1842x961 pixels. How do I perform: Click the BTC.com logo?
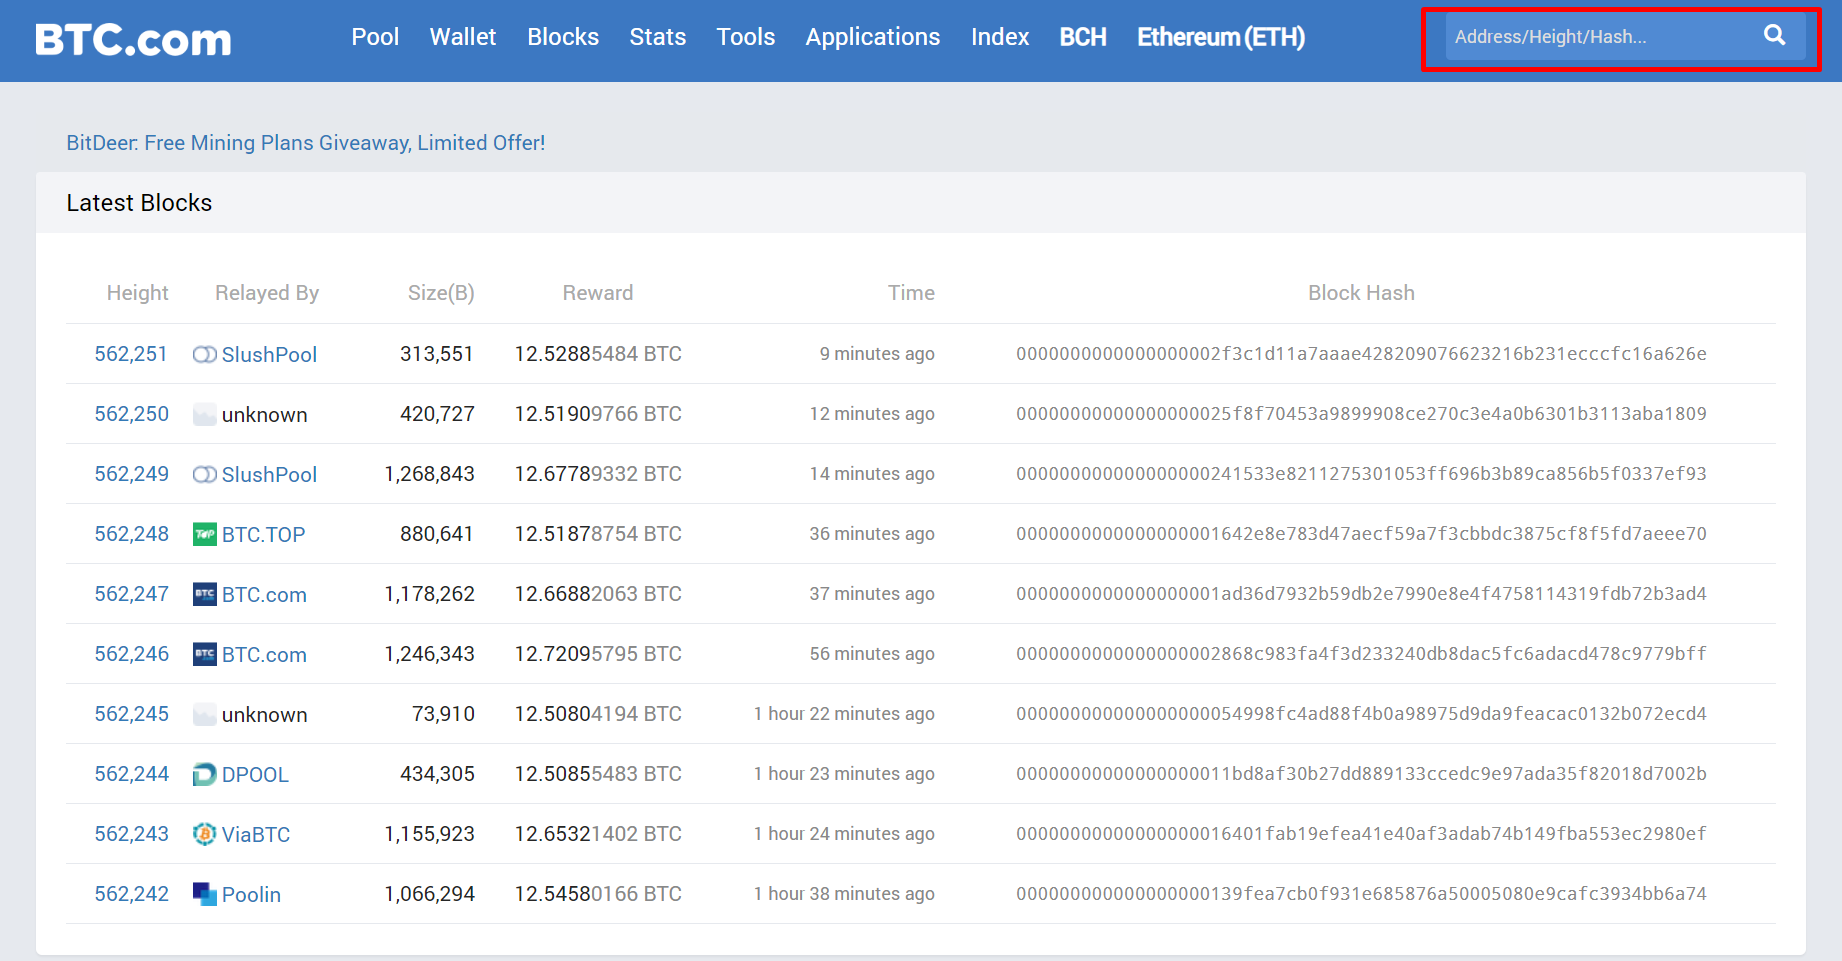coord(133,39)
